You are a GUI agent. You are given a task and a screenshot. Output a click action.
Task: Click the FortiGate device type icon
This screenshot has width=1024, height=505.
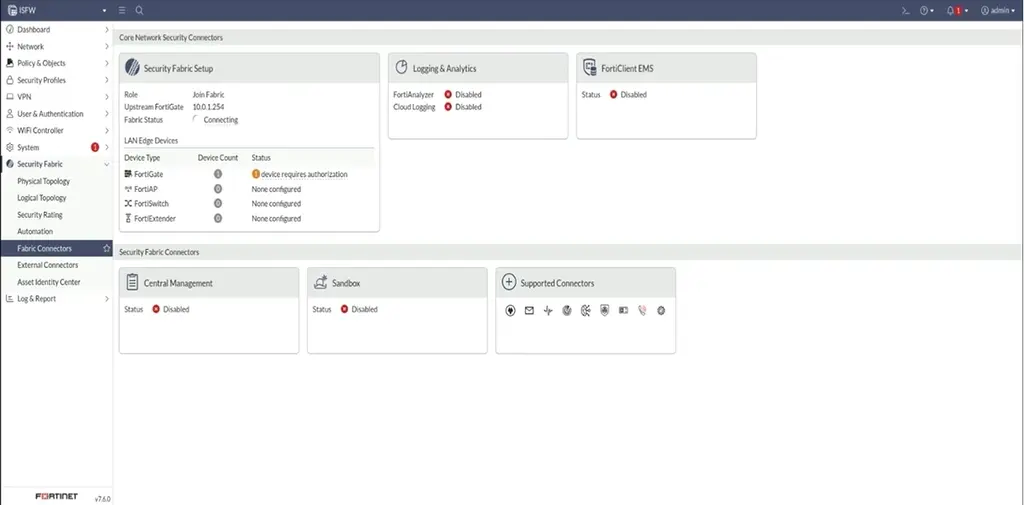click(x=129, y=174)
